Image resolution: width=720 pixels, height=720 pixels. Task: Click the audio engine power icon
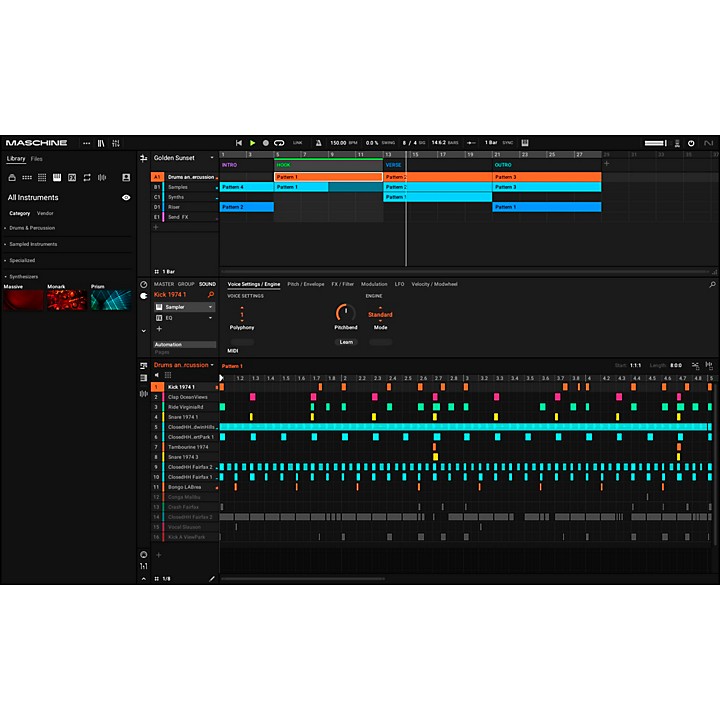click(691, 143)
